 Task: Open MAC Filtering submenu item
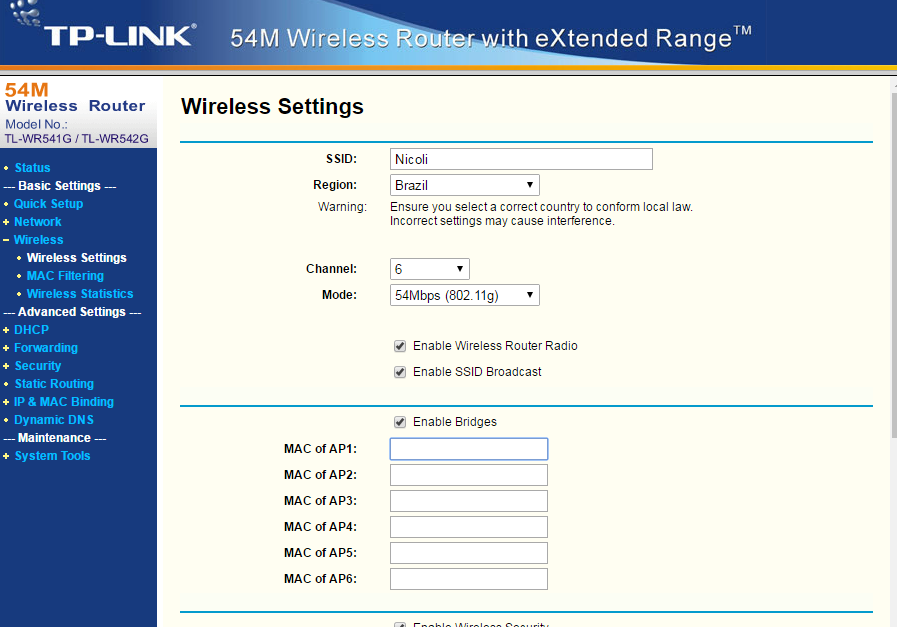tap(65, 276)
